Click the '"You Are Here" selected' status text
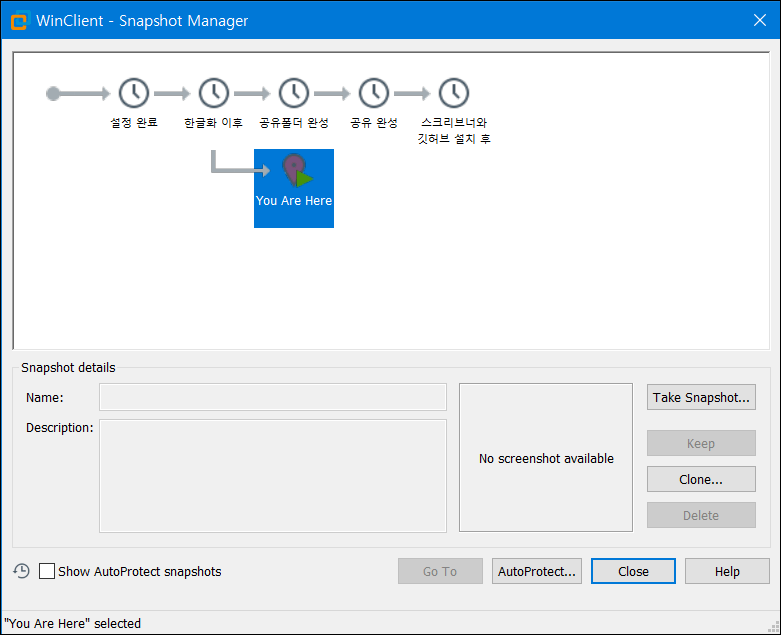This screenshot has width=781, height=635. coord(73,624)
